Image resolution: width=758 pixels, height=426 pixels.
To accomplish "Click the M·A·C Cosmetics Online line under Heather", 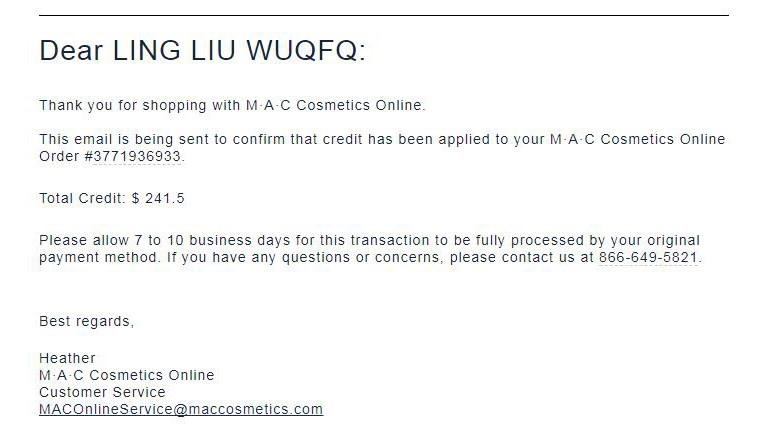I will 127,375.
